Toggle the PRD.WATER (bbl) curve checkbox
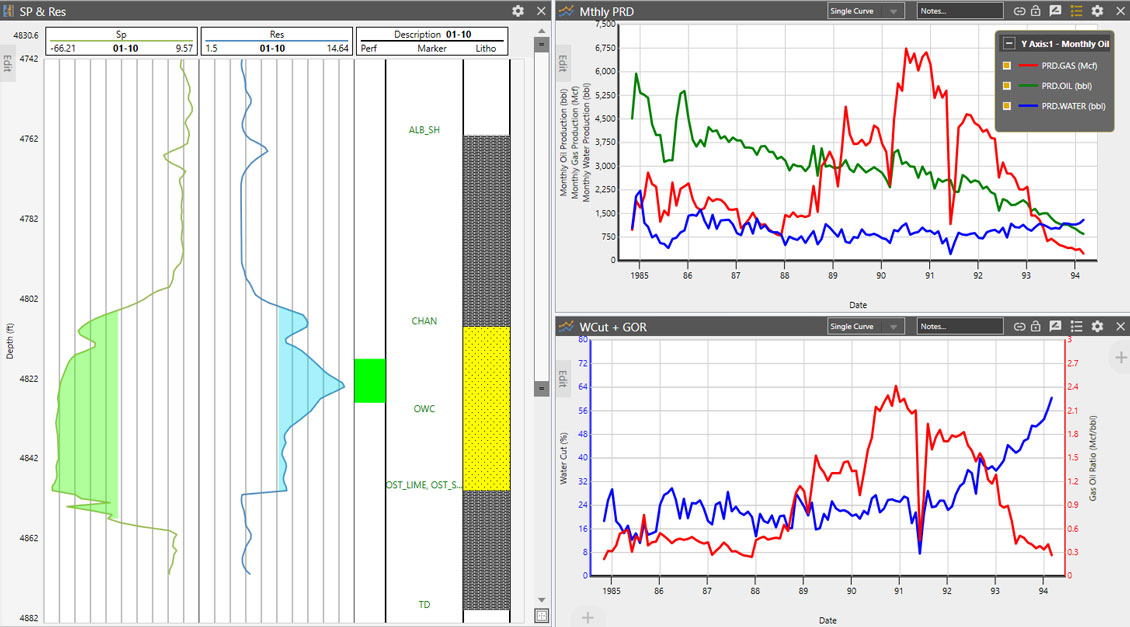 1007,106
